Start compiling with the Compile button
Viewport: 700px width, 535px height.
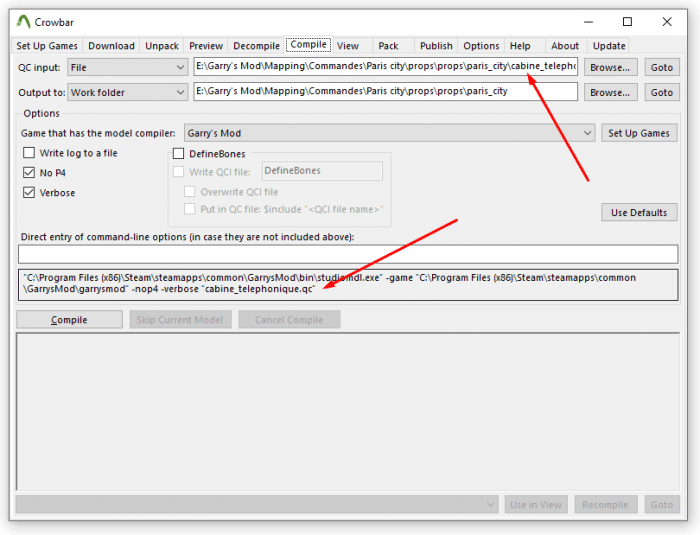[x=69, y=320]
